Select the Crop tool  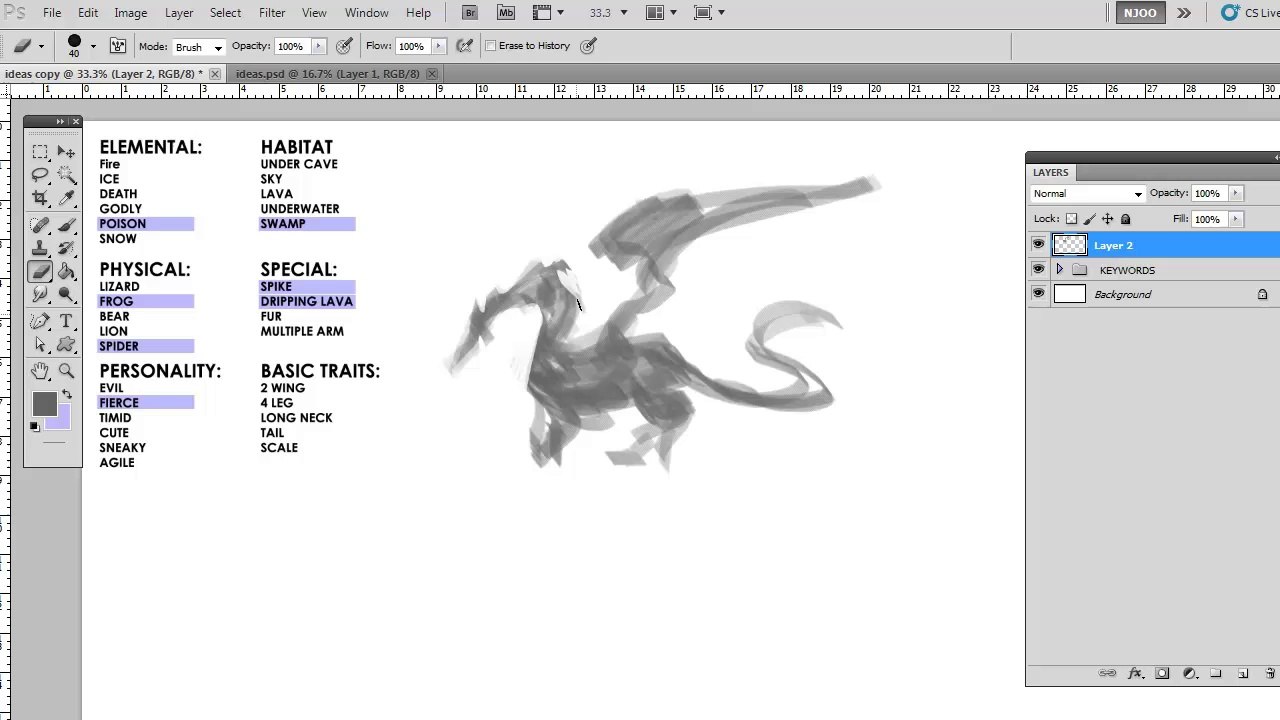point(40,198)
